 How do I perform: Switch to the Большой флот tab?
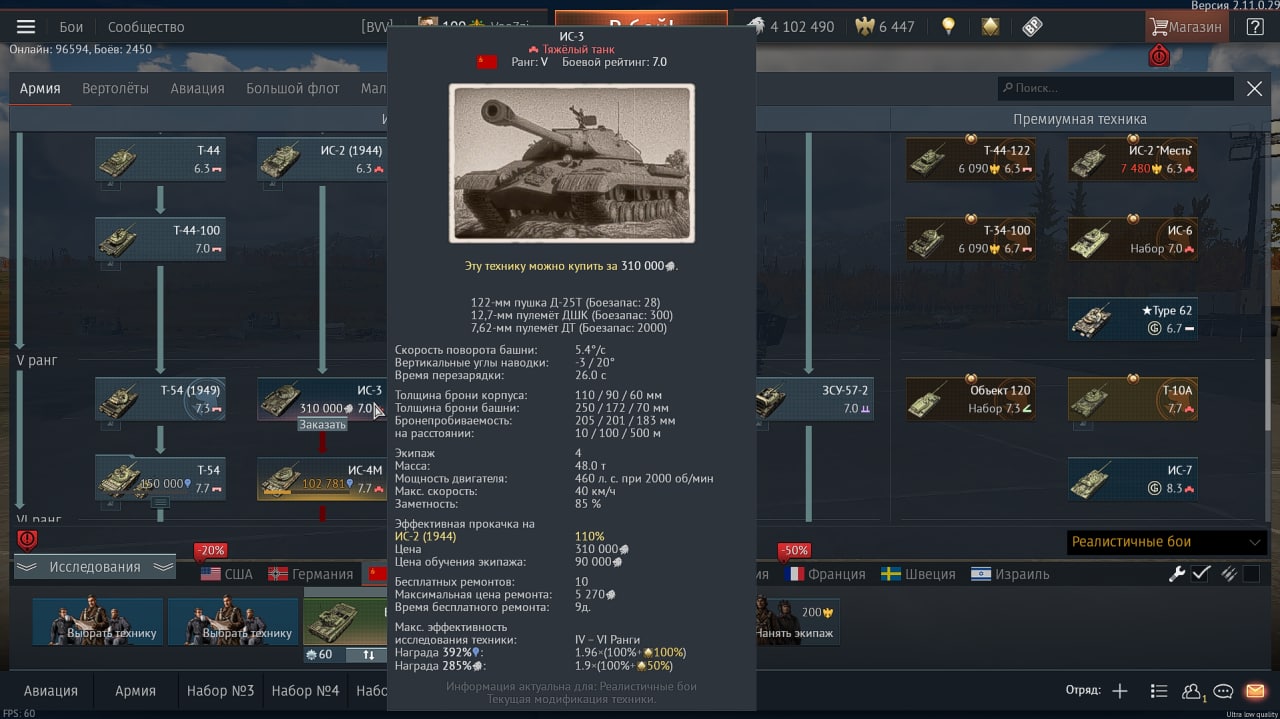coord(293,88)
